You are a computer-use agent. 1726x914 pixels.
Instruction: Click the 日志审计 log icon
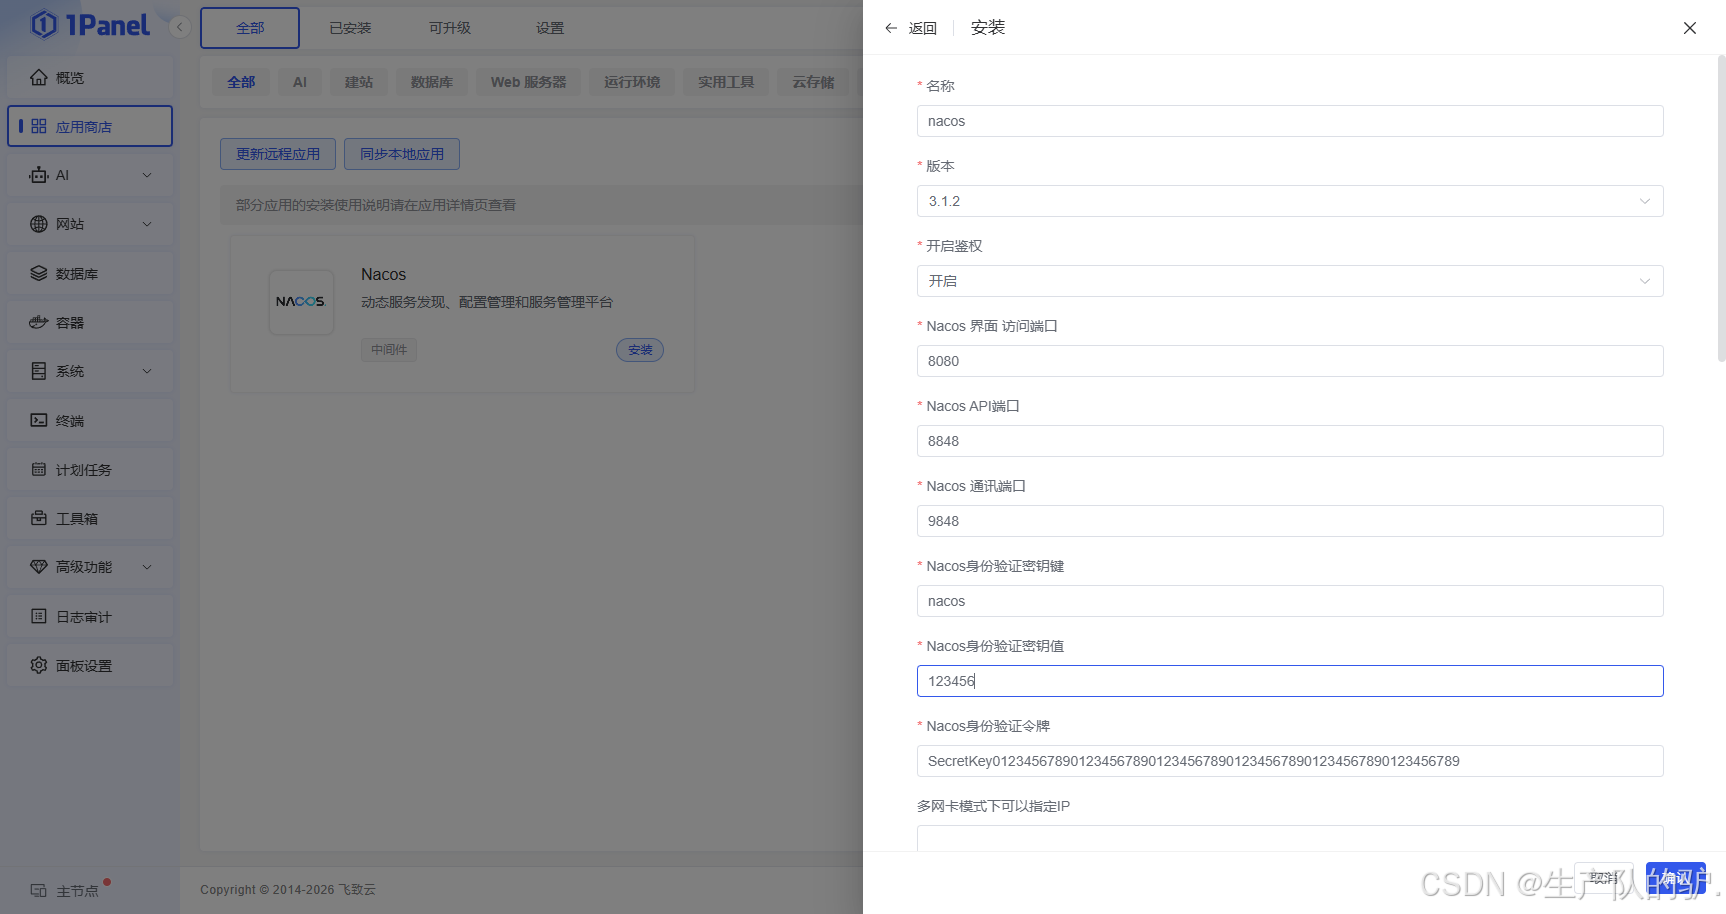click(x=39, y=616)
